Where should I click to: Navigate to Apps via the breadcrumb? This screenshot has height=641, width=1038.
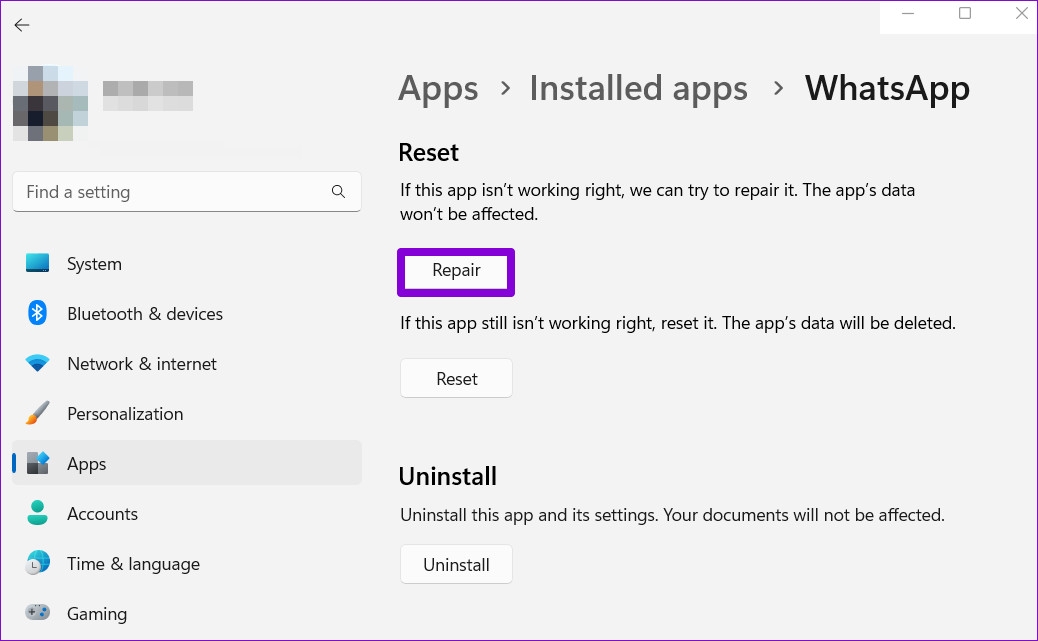click(x=438, y=89)
